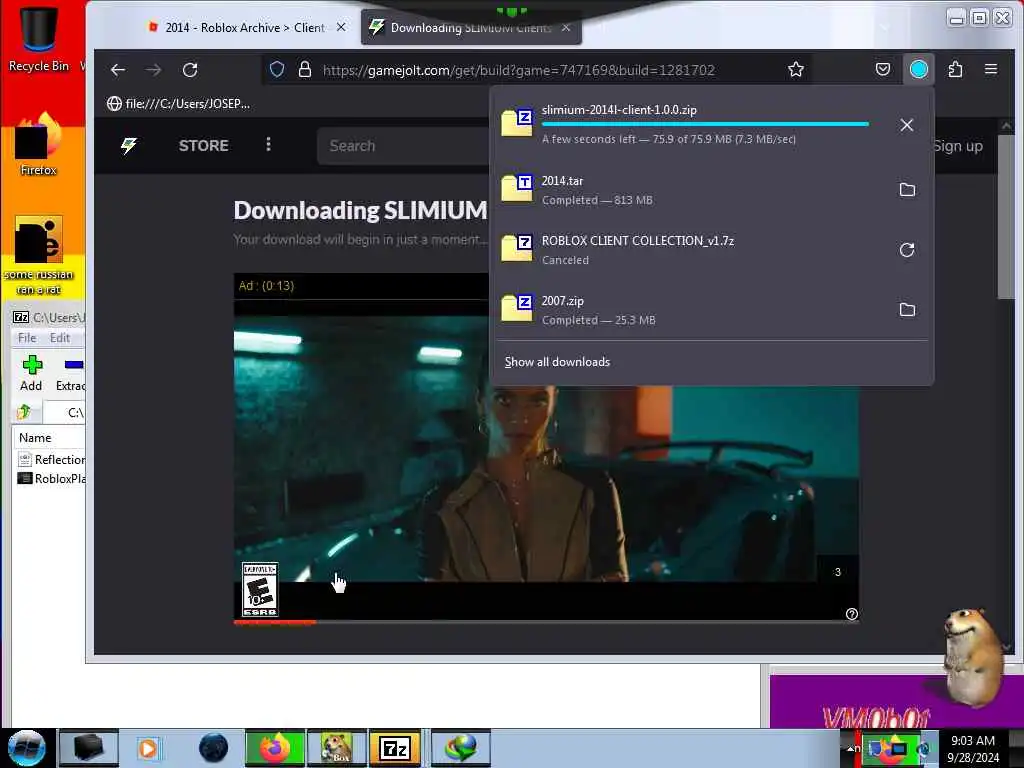Click the ad video progress bar
1024x768 pixels.
tap(546, 622)
